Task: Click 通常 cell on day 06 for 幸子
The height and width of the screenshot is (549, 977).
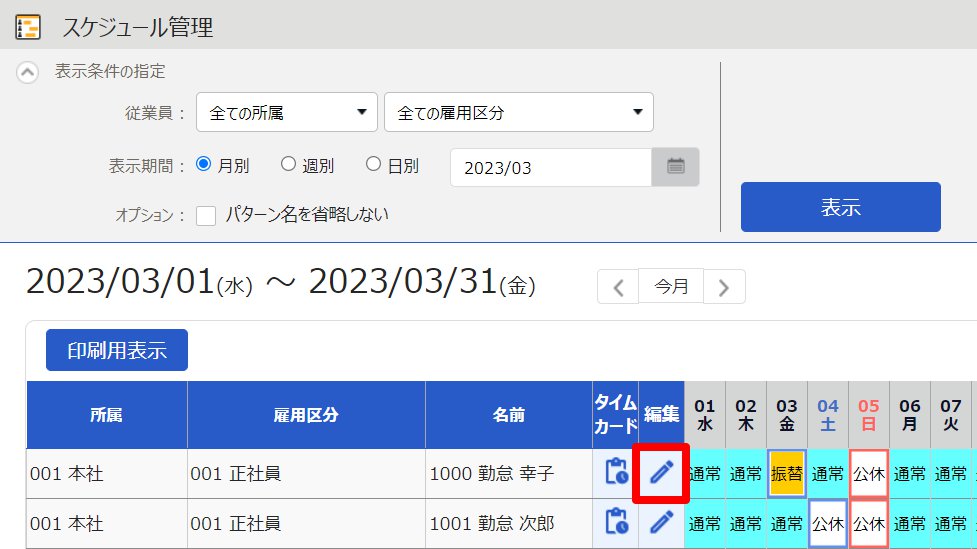Action: point(910,474)
